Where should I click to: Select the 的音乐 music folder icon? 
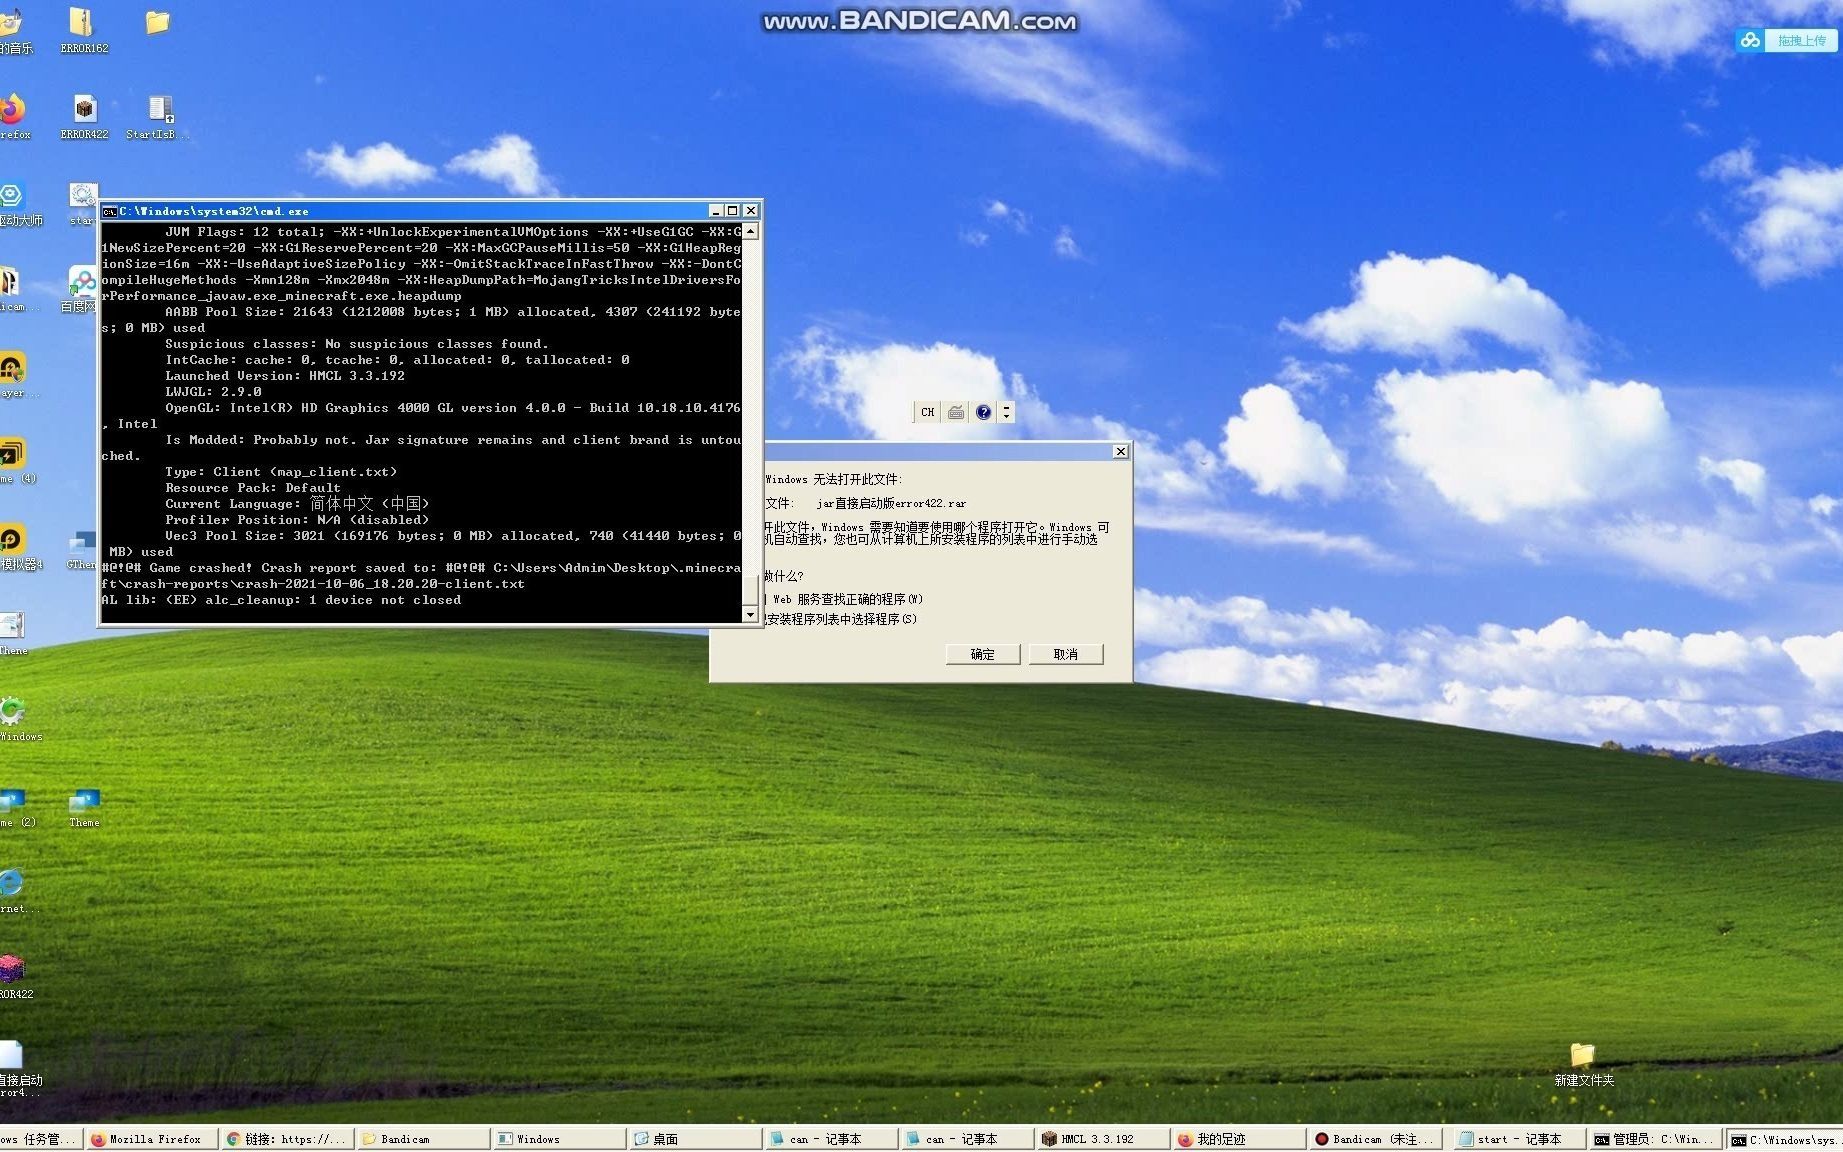pyautogui.click(x=14, y=30)
